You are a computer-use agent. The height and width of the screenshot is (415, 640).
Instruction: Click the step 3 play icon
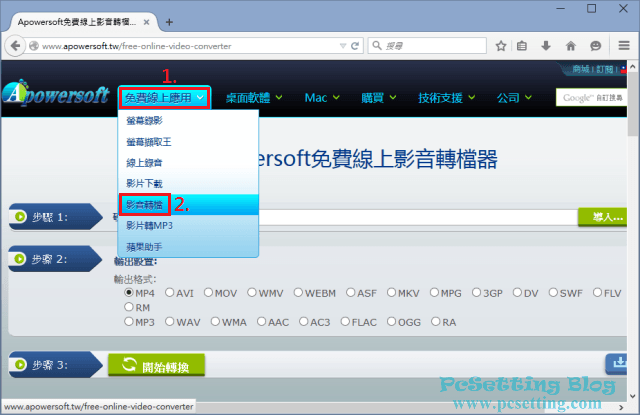click(x=20, y=364)
